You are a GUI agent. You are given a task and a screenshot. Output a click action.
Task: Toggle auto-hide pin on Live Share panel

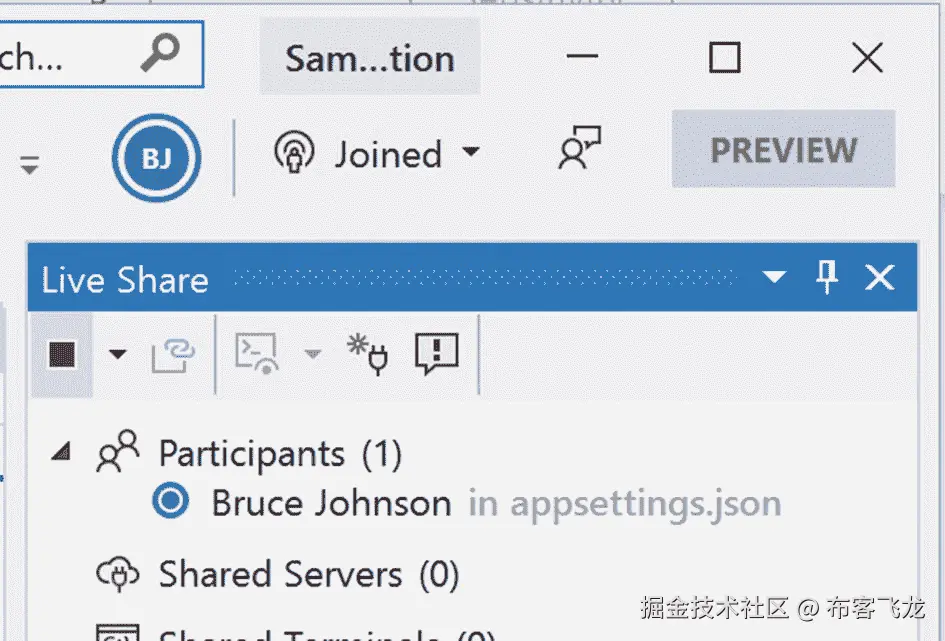point(827,277)
